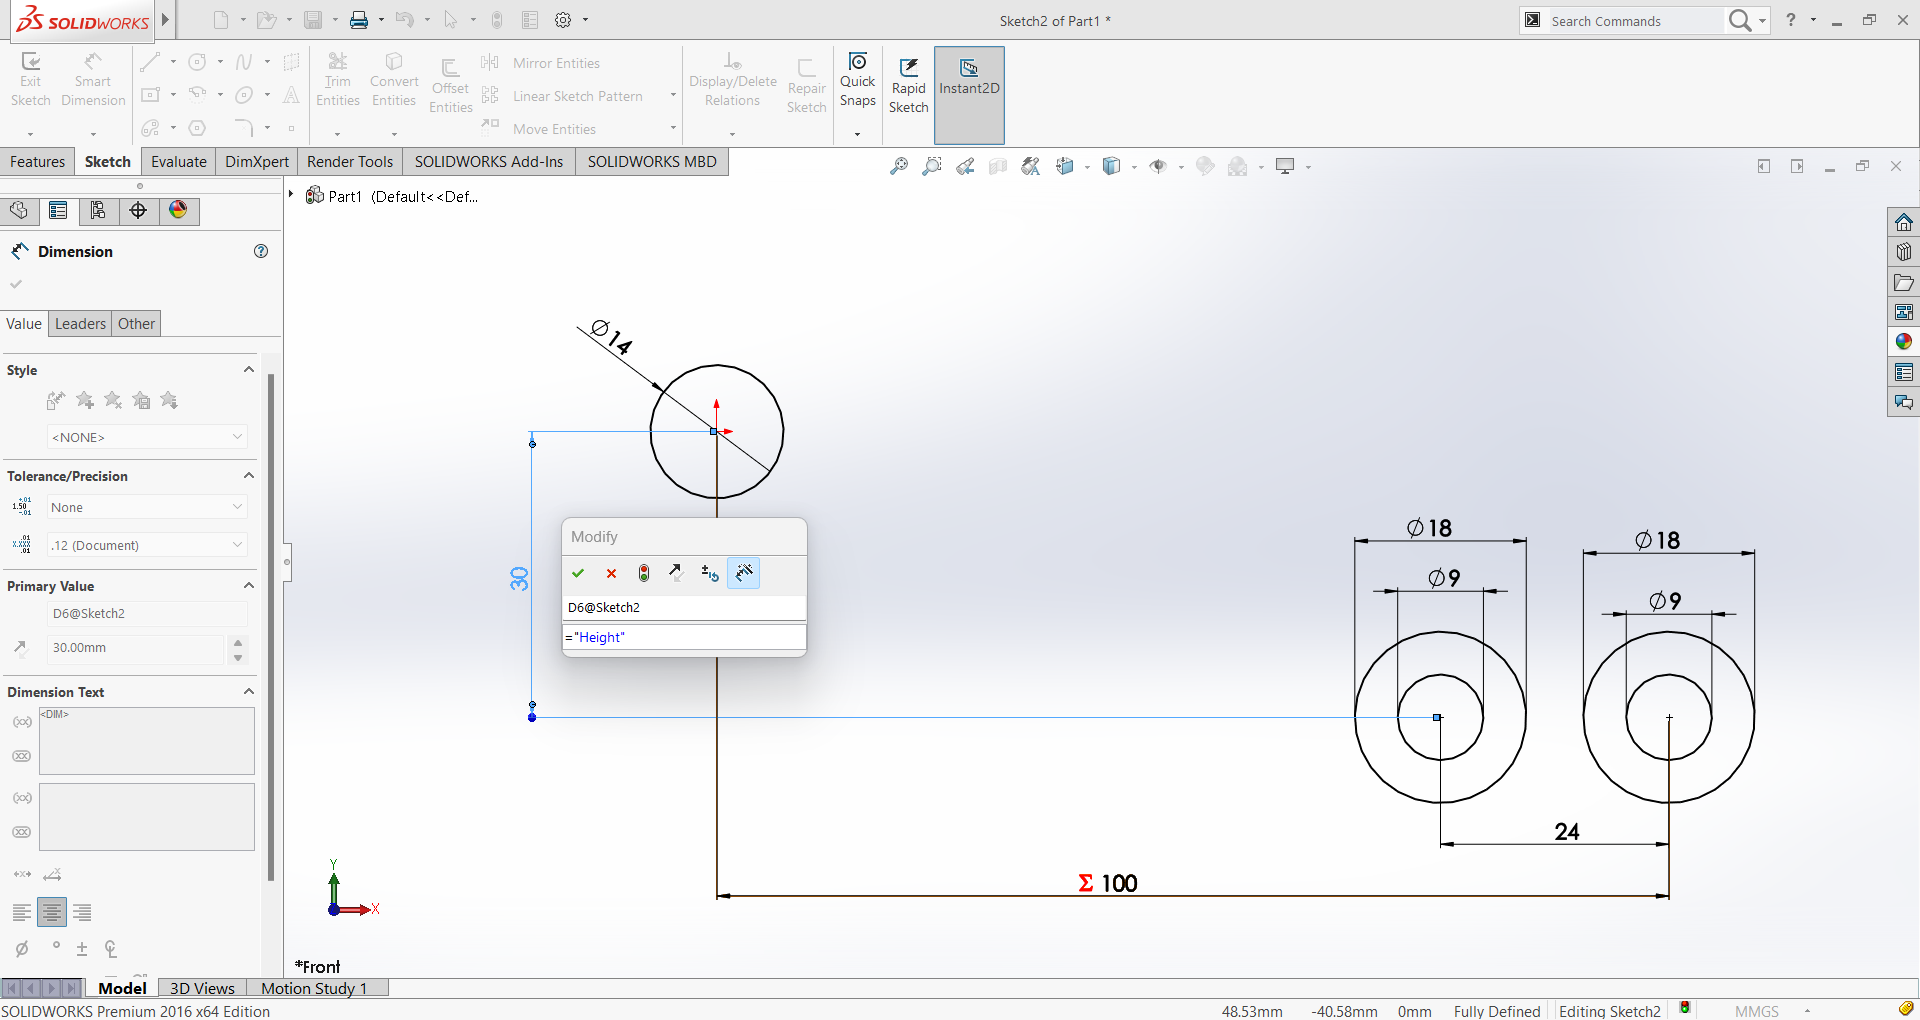Click the PropertyManager vertical scrollbar
Screen dimensions: 1920x1020
(271, 626)
